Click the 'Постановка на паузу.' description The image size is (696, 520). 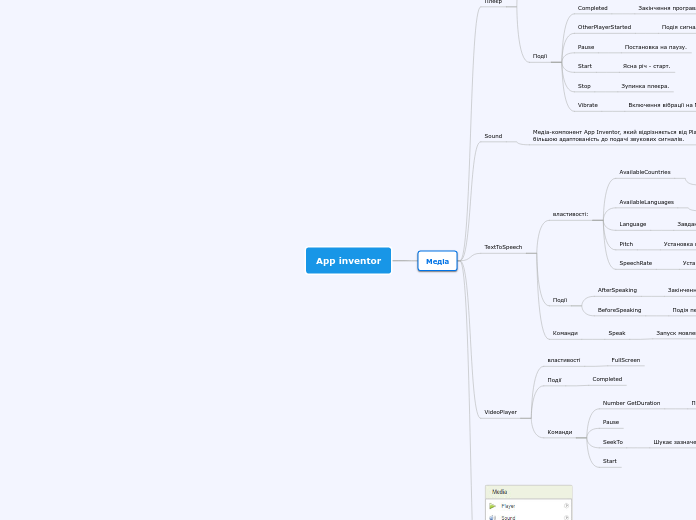click(x=656, y=47)
